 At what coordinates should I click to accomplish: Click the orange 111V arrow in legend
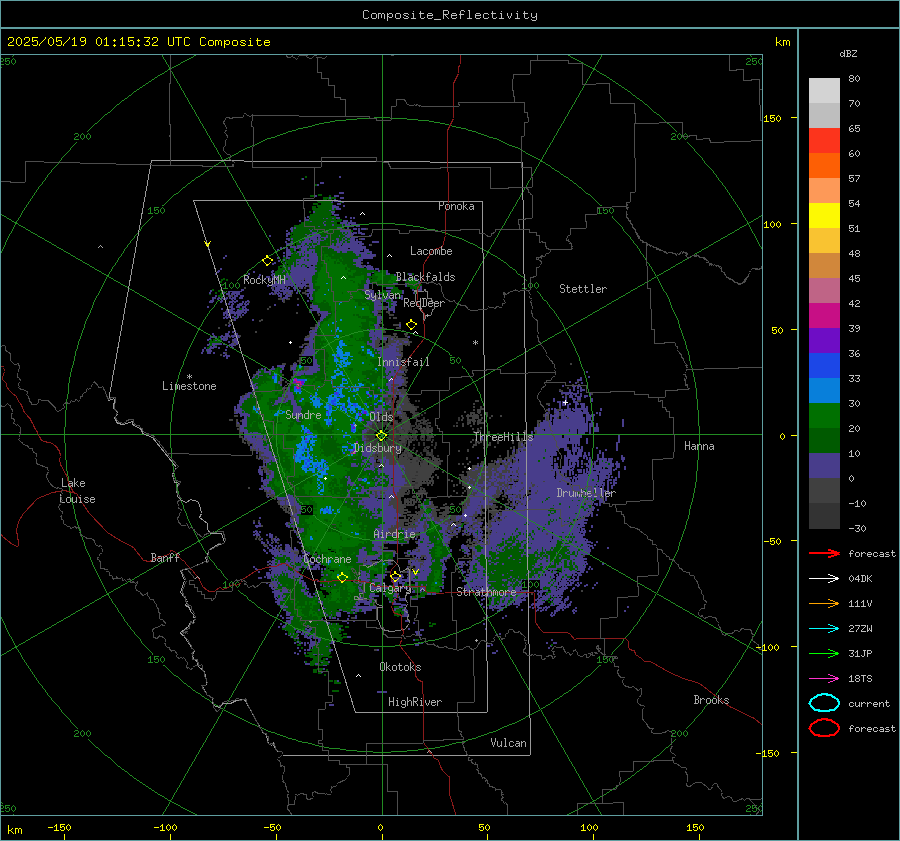(824, 603)
